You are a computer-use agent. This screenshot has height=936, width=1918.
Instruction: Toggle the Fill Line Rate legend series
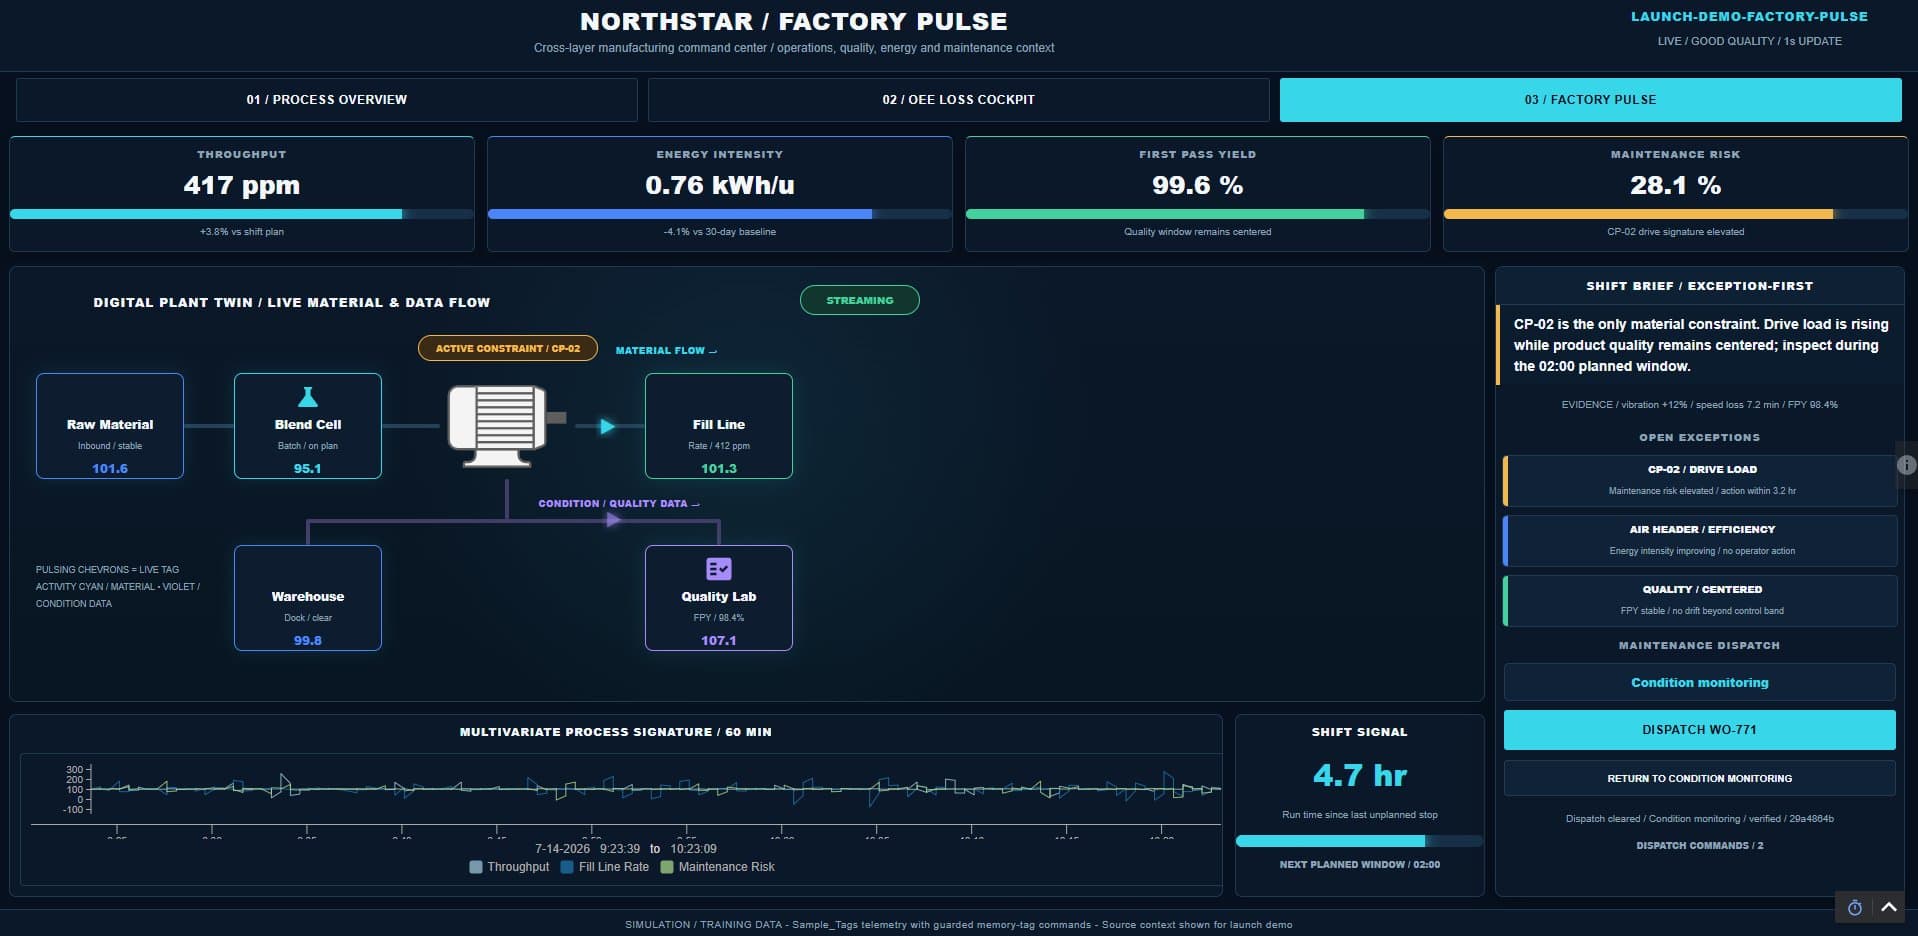605,867
